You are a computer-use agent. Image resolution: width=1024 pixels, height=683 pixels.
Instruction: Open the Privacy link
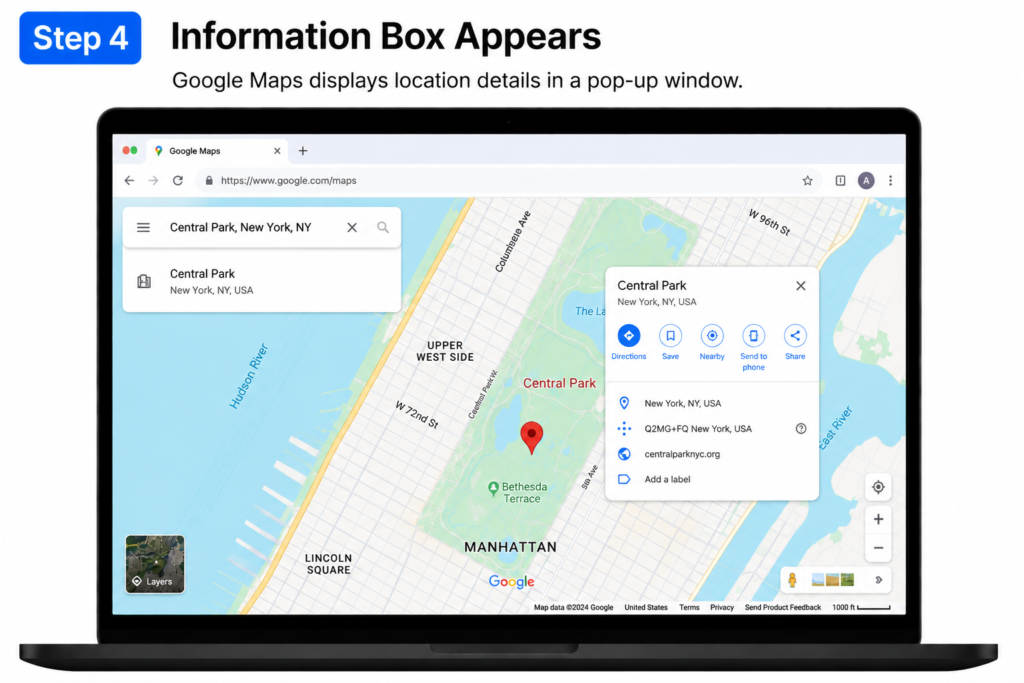(722, 607)
